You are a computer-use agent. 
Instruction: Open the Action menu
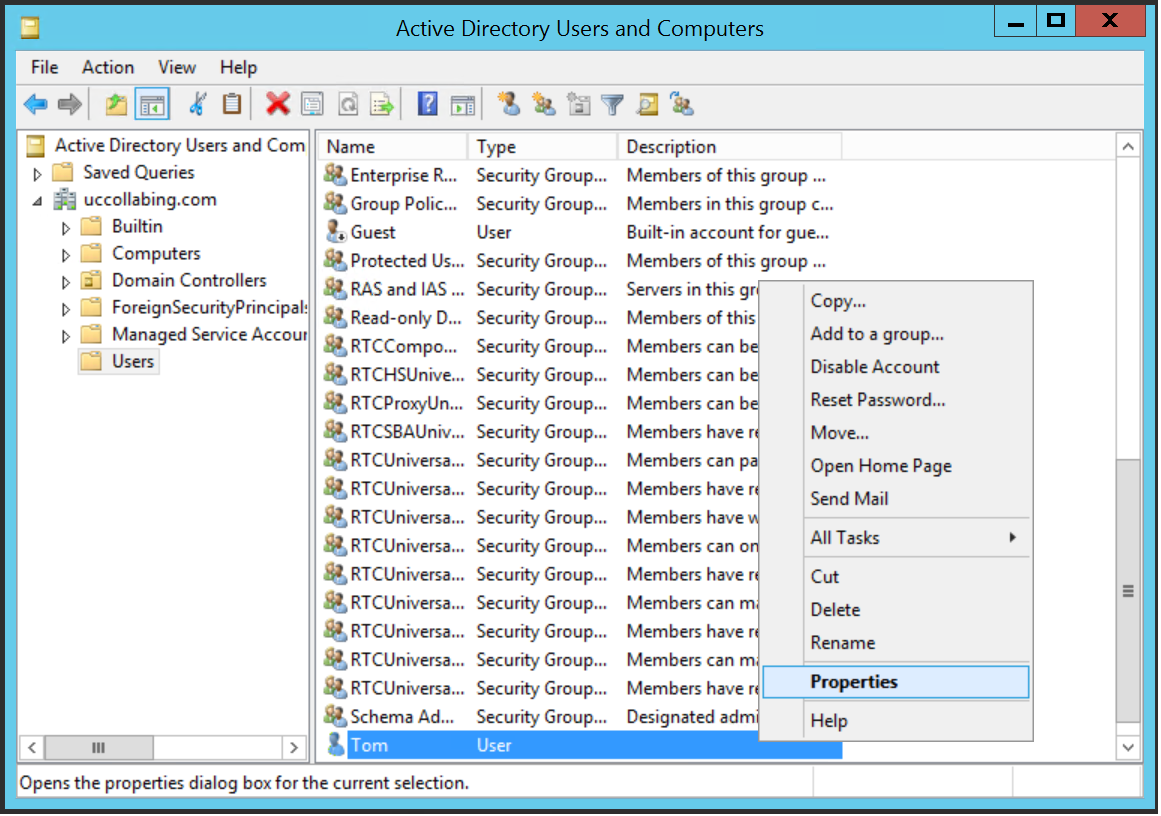pos(108,67)
